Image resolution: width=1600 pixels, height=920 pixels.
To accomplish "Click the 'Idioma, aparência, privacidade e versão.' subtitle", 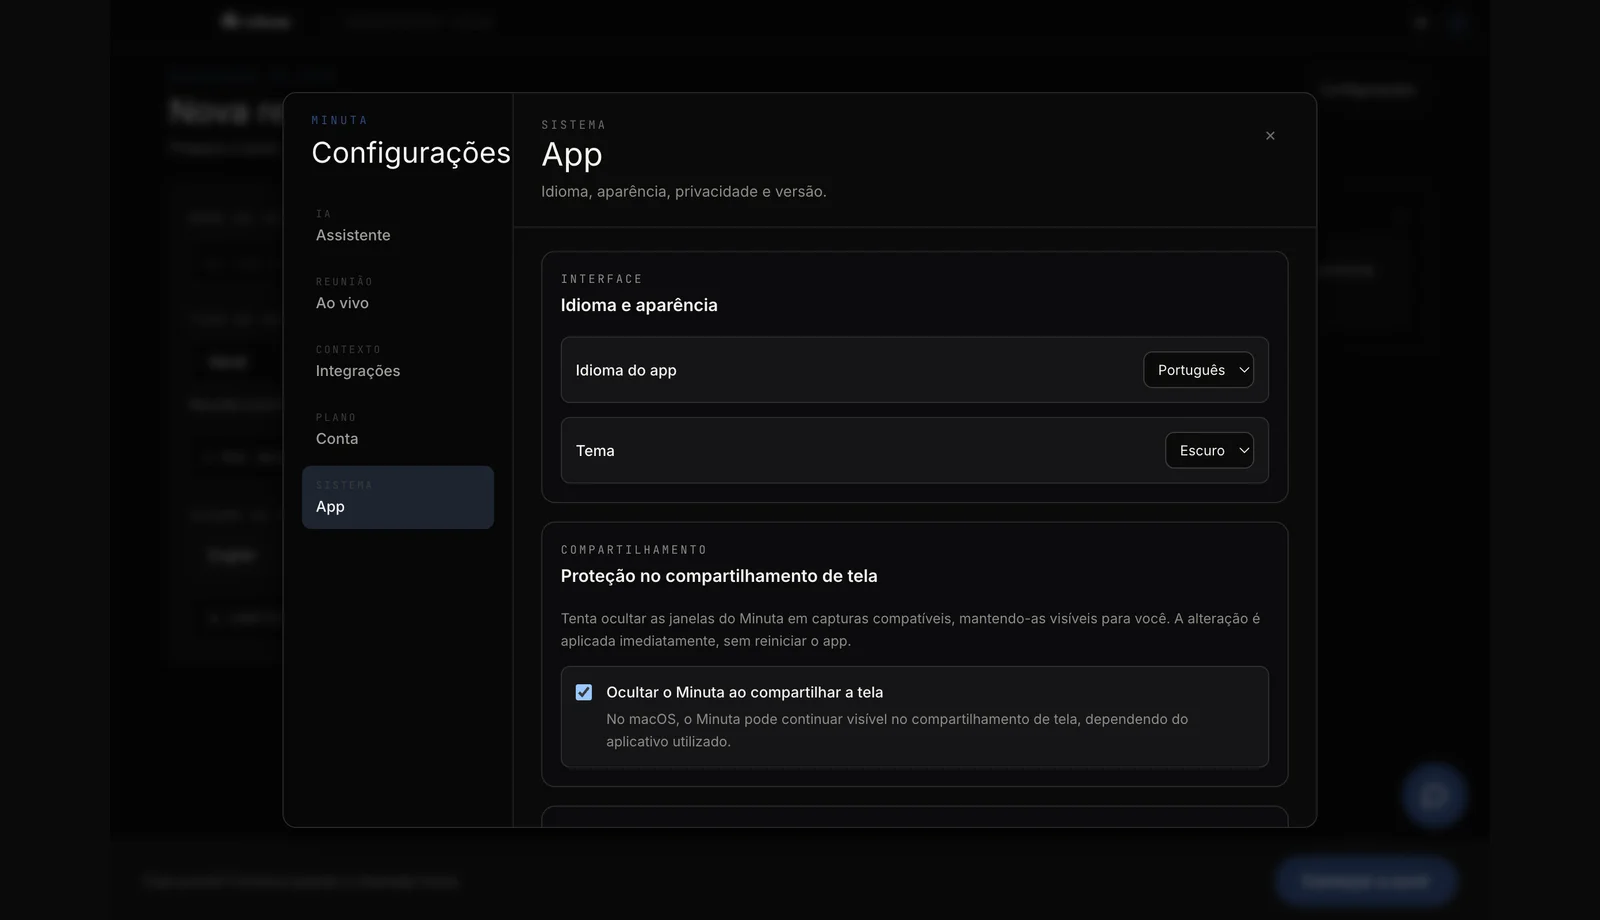I will 684,191.
